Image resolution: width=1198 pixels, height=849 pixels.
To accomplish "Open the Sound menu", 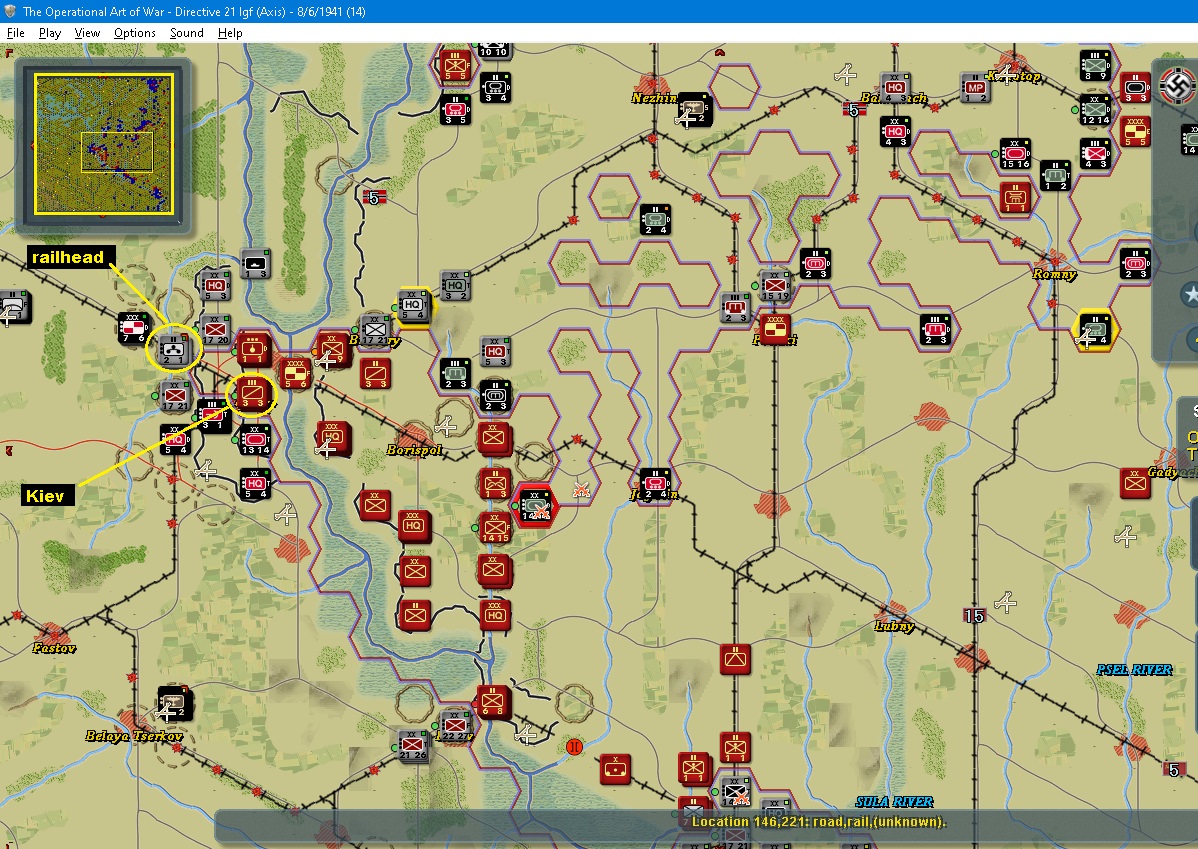I will point(186,33).
